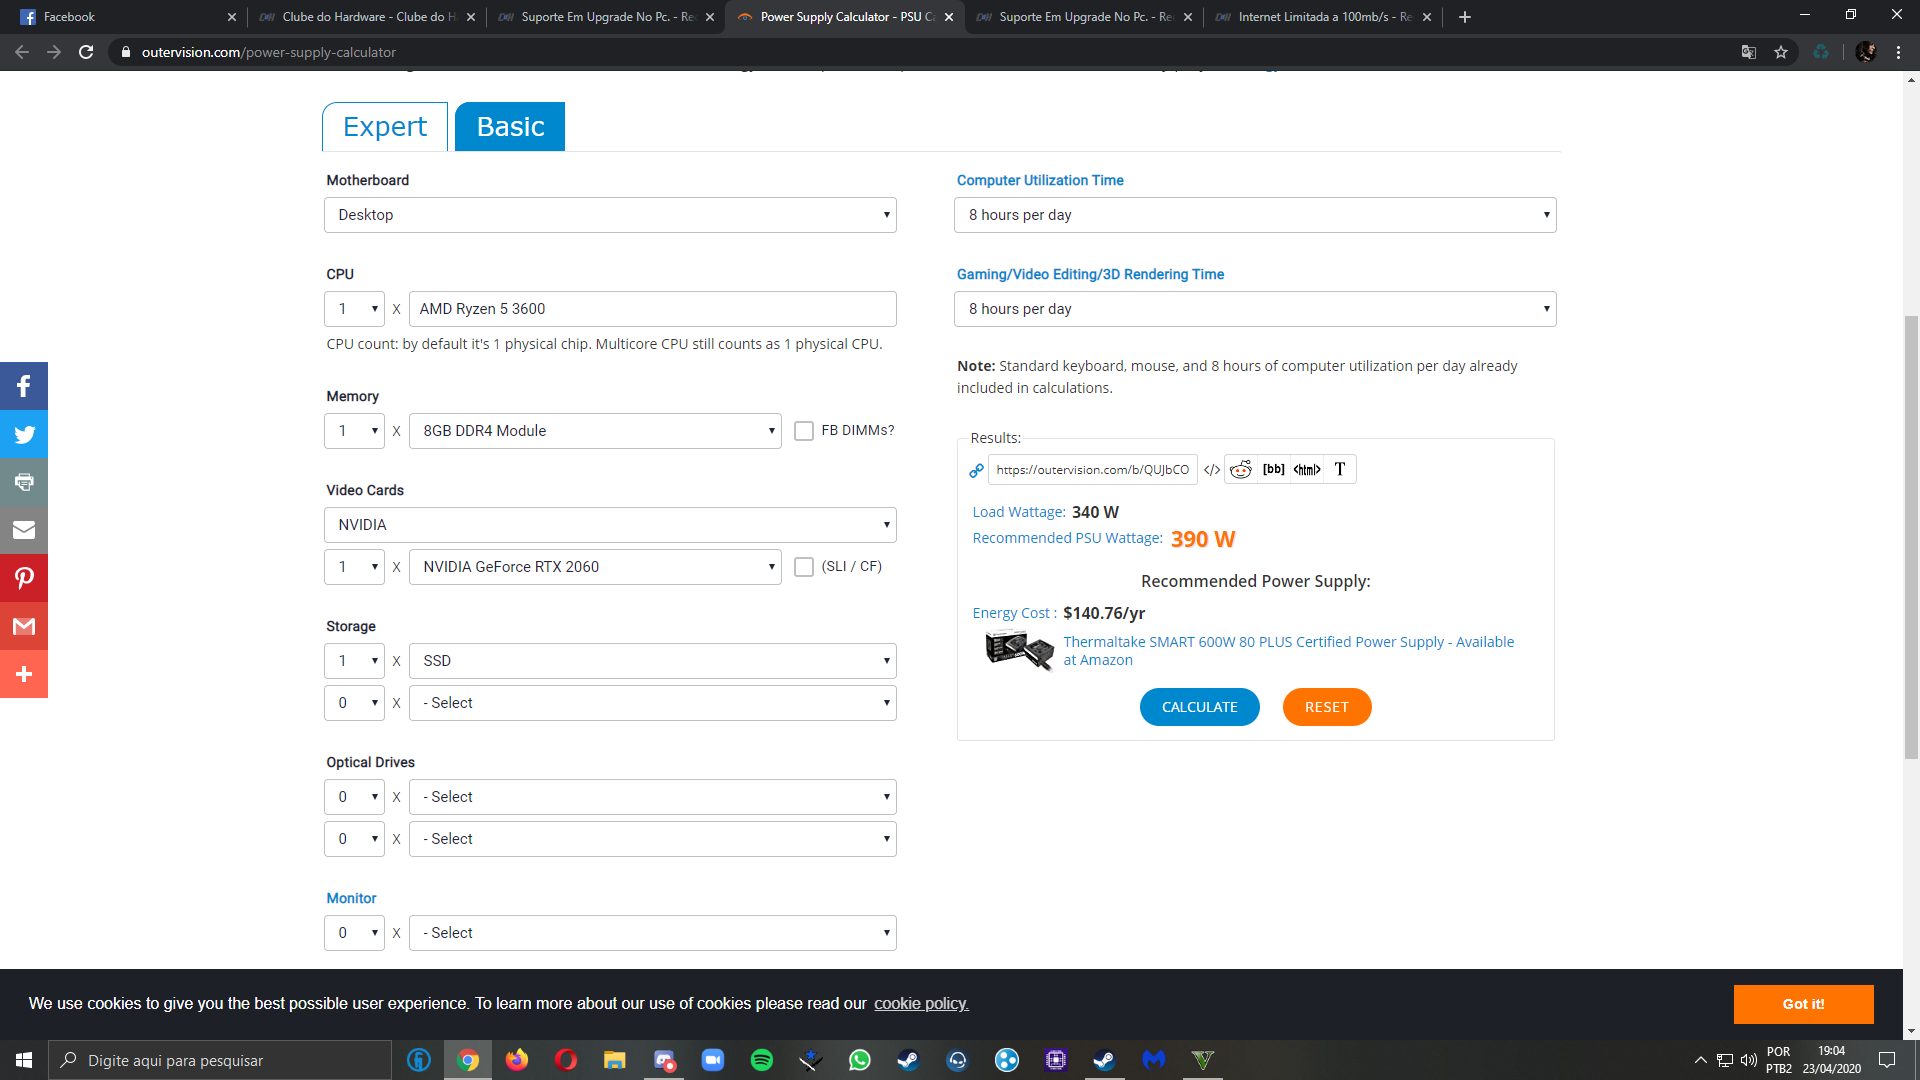This screenshot has width=1920, height=1080.
Task: Open the second storage Select dropdown
Action: pos(652,703)
